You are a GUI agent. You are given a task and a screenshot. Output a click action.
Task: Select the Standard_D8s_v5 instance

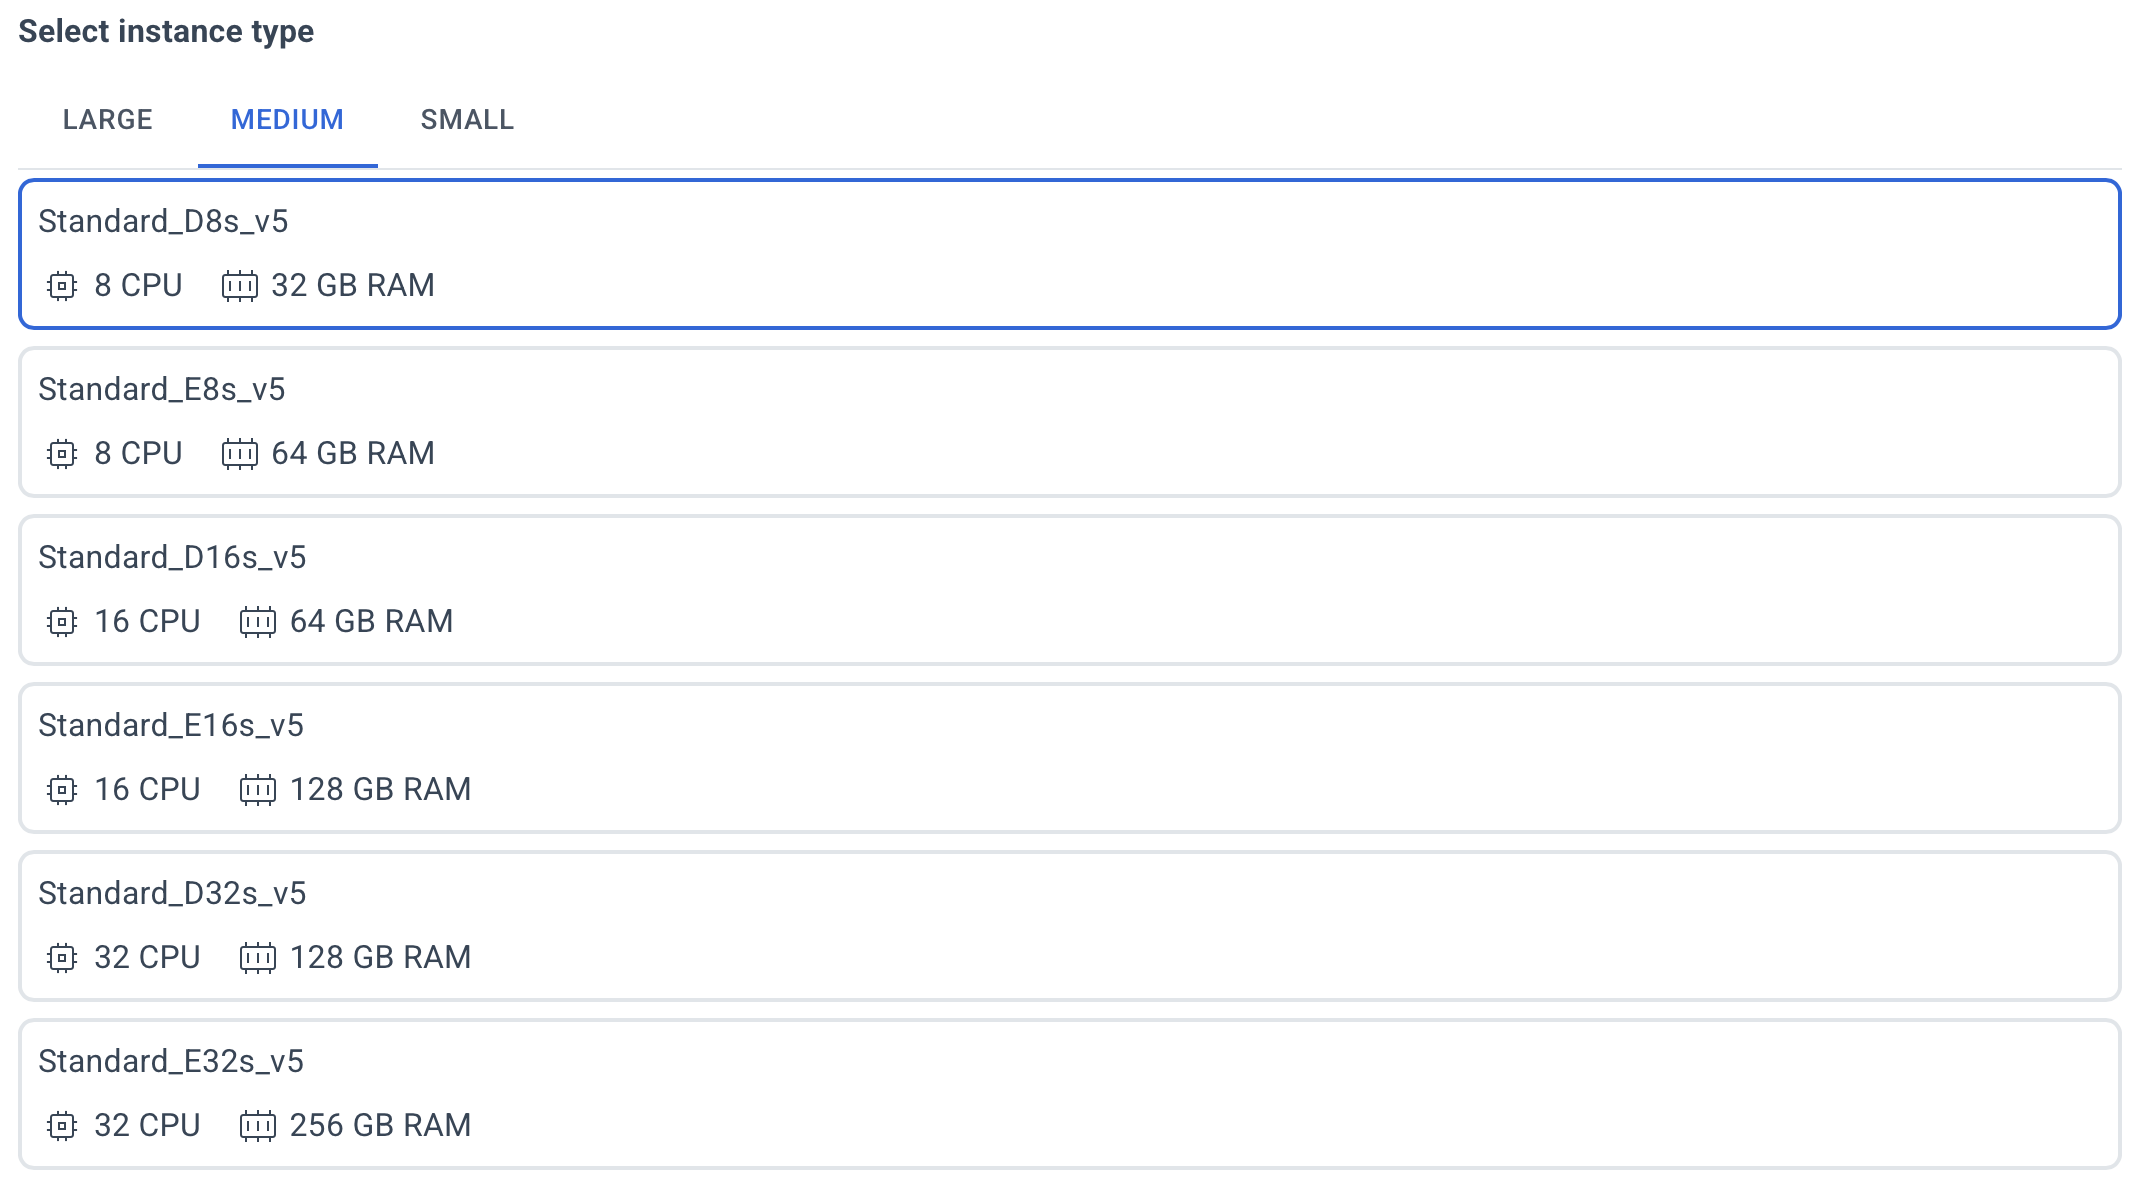(1070, 254)
